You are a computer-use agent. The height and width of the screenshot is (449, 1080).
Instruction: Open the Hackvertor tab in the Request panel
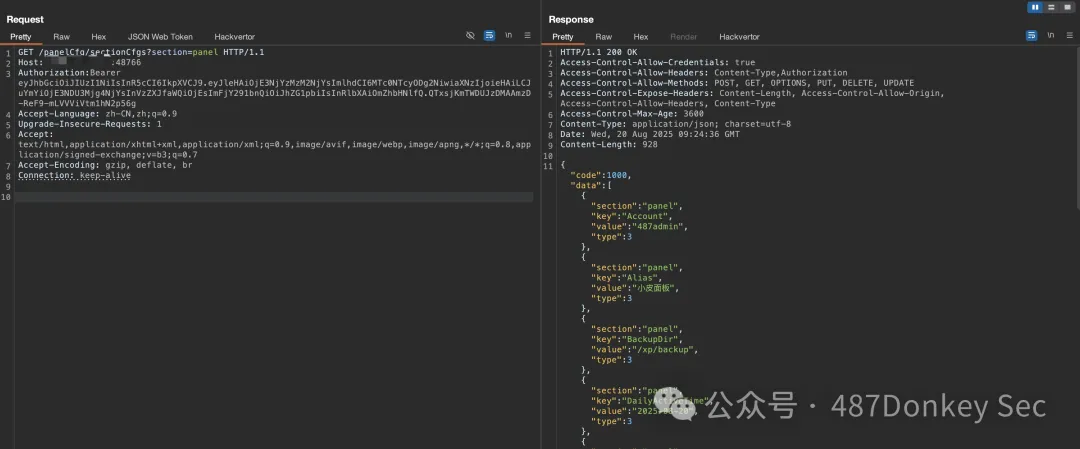click(234, 36)
